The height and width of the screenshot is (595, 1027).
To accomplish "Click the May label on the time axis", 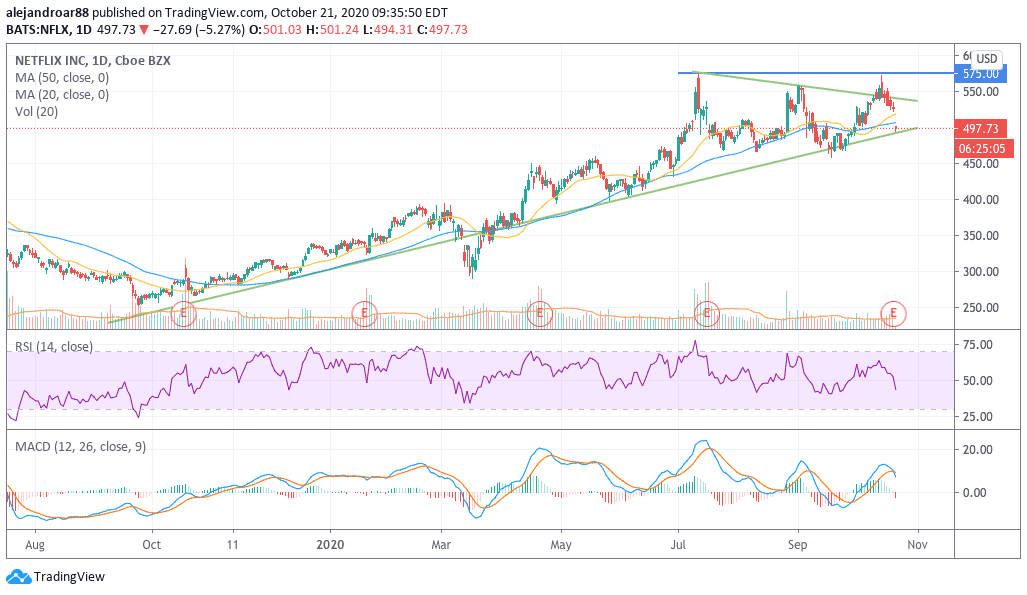I will [561, 545].
